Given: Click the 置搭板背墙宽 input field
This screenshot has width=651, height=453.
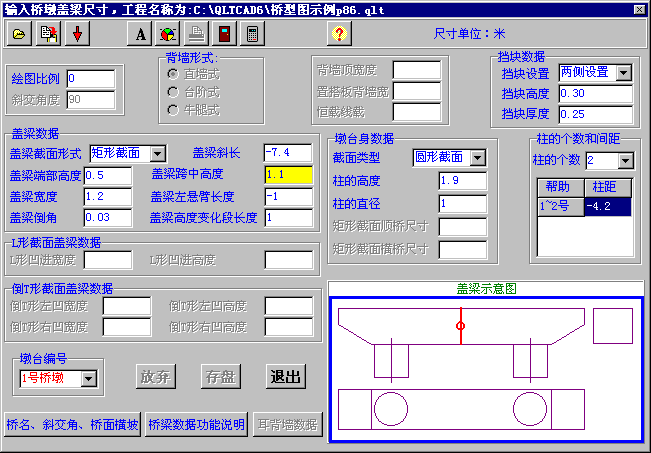Looking at the screenshot, I should point(417,91).
